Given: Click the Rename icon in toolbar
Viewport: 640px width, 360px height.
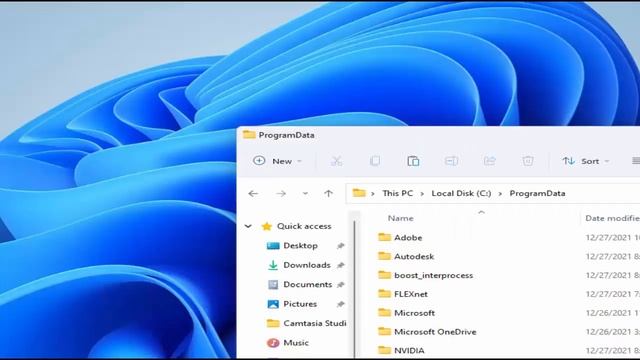Looking at the screenshot, I should click(x=451, y=161).
